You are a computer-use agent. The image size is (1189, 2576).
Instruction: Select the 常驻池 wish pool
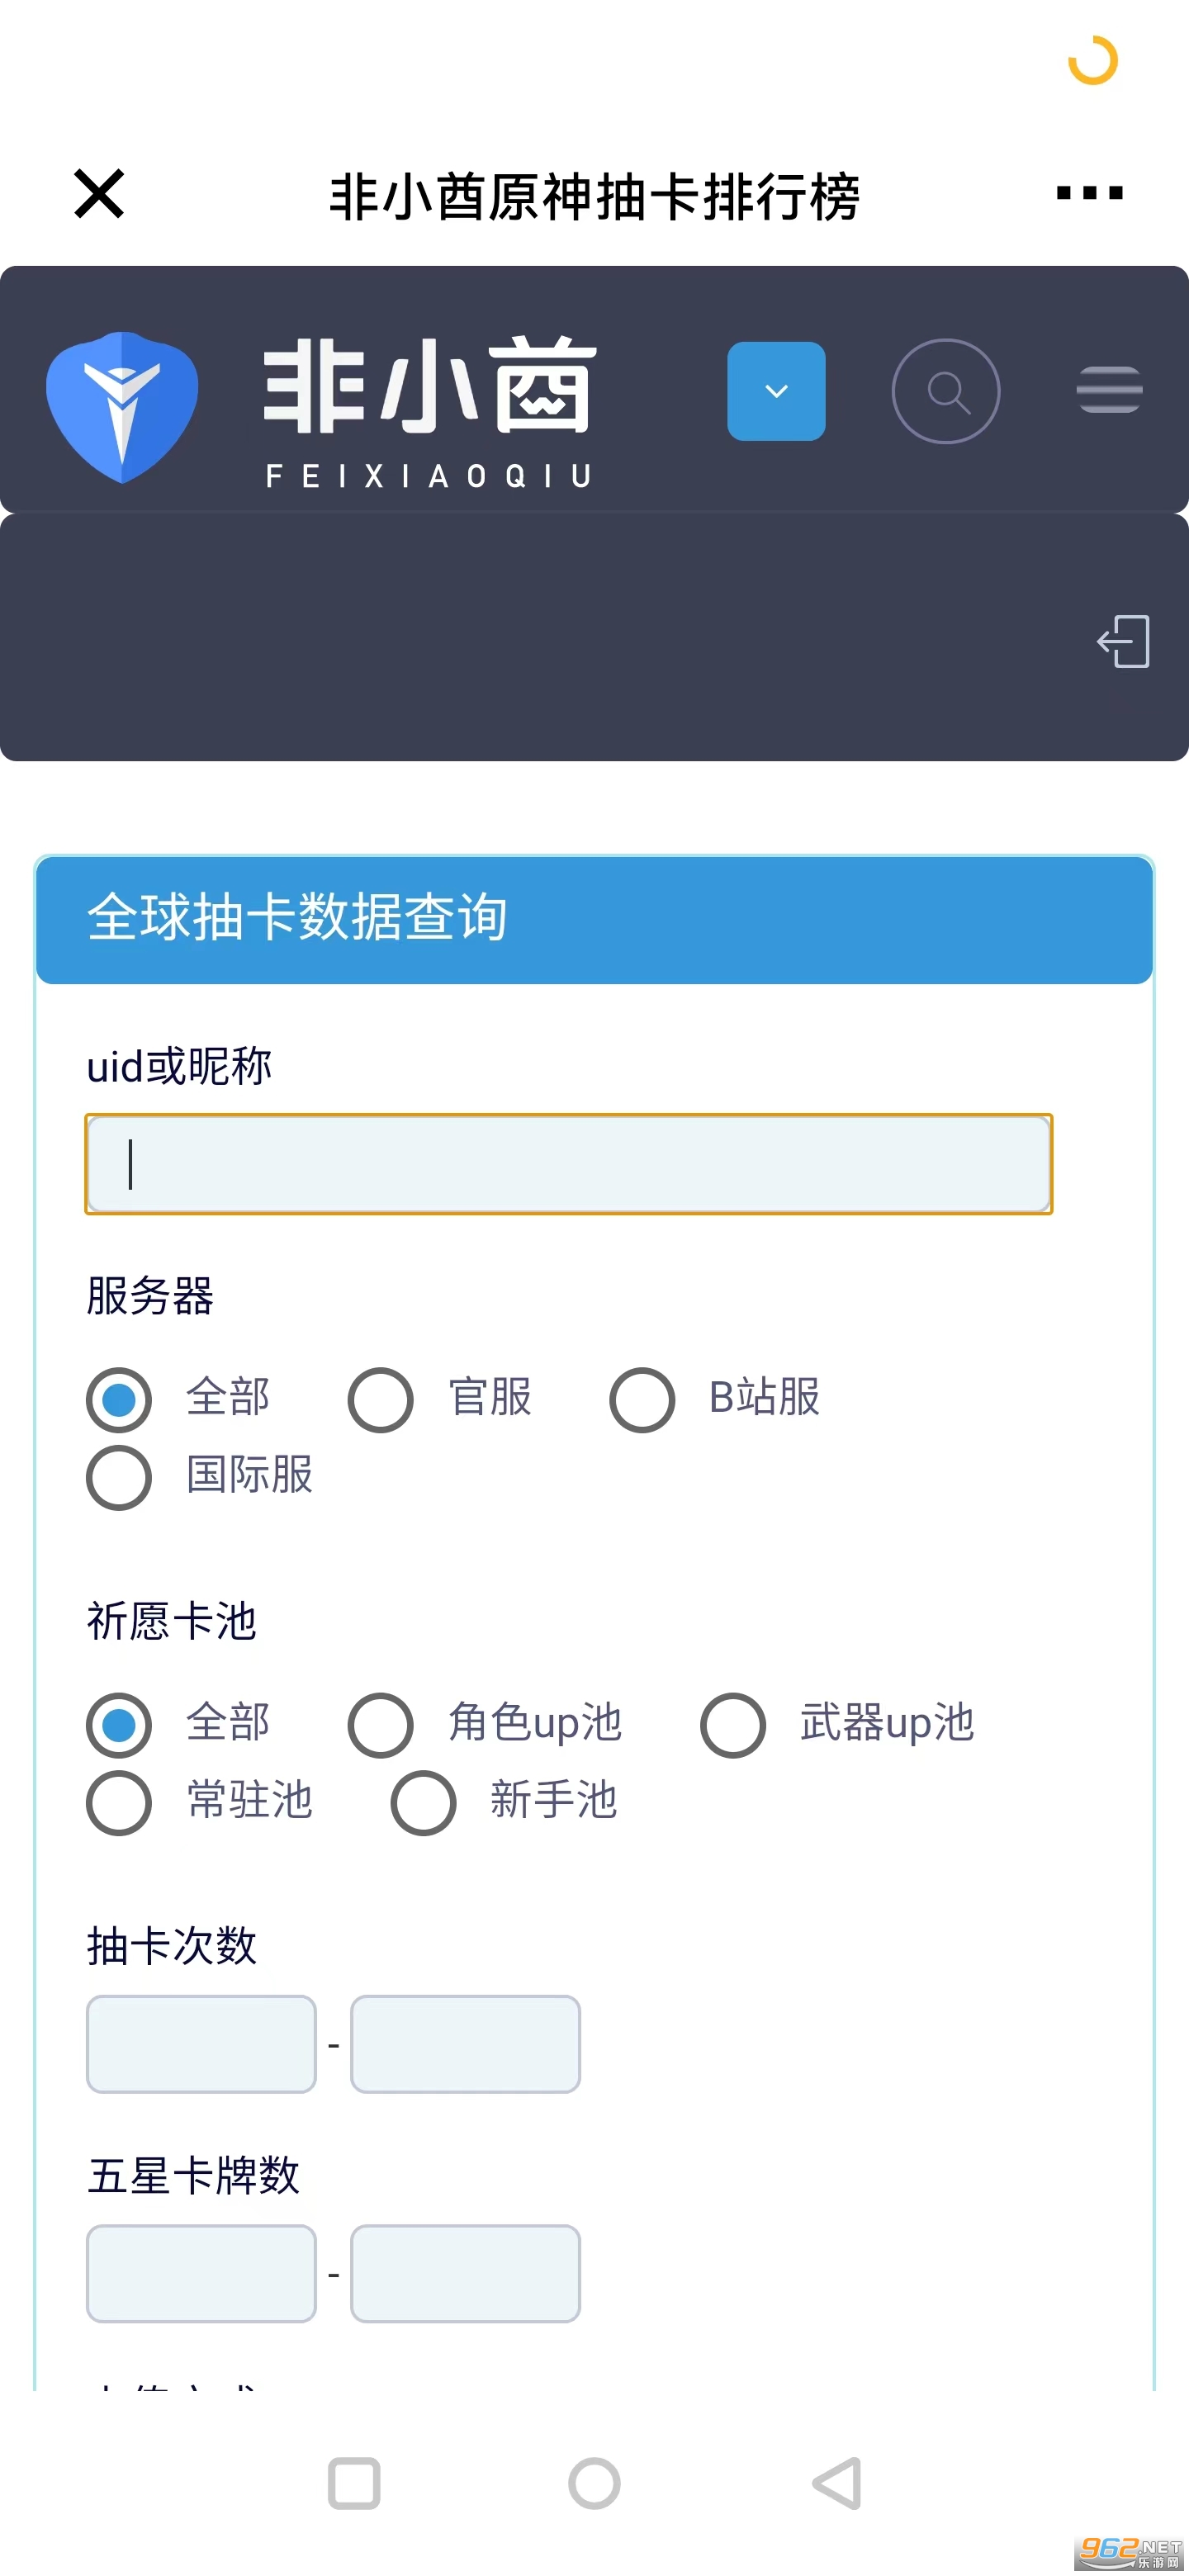click(119, 1802)
